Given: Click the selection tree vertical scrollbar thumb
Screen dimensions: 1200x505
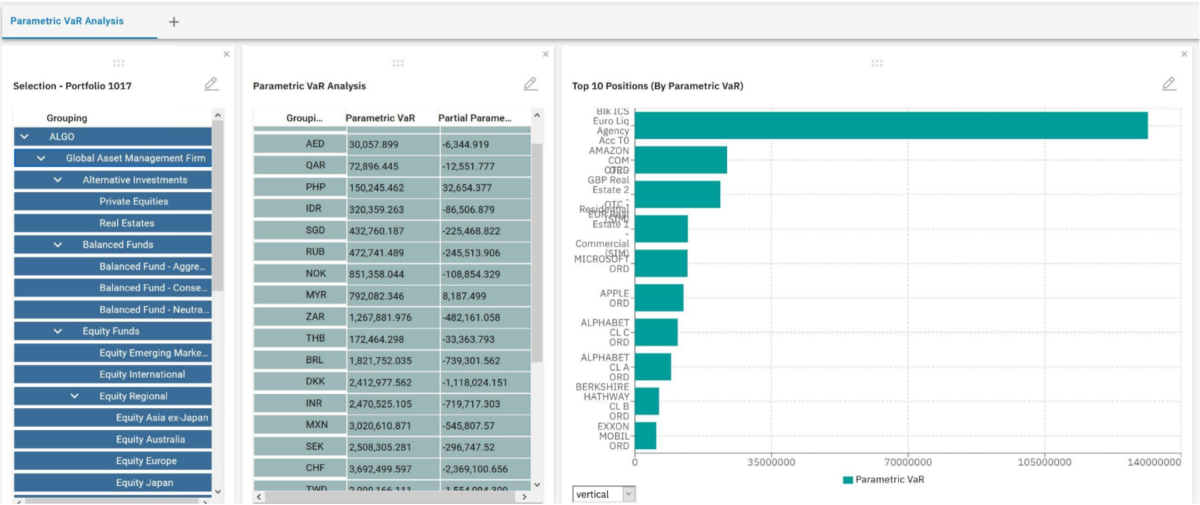Looking at the screenshot, I should tap(218, 205).
